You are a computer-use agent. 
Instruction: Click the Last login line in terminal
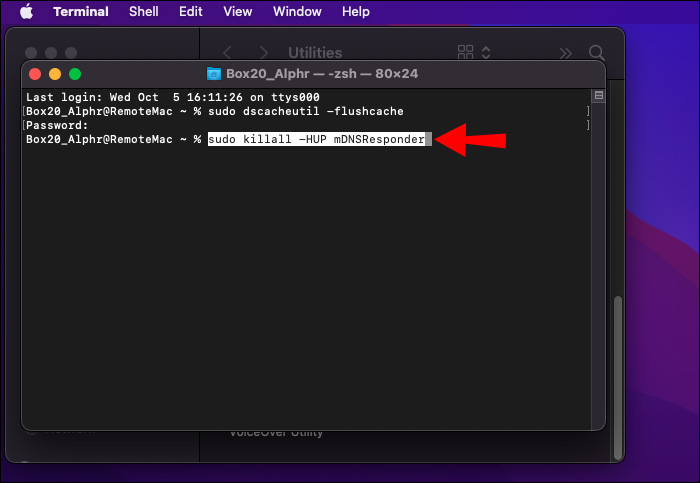pos(173,97)
